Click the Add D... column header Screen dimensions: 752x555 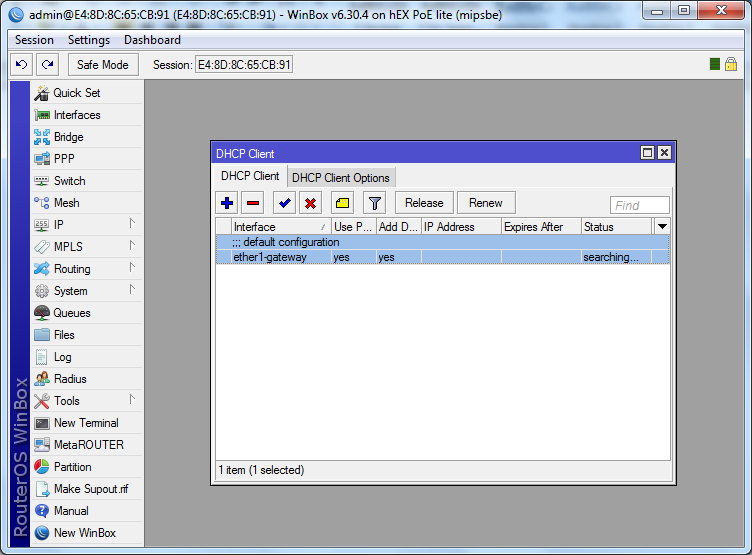click(399, 227)
